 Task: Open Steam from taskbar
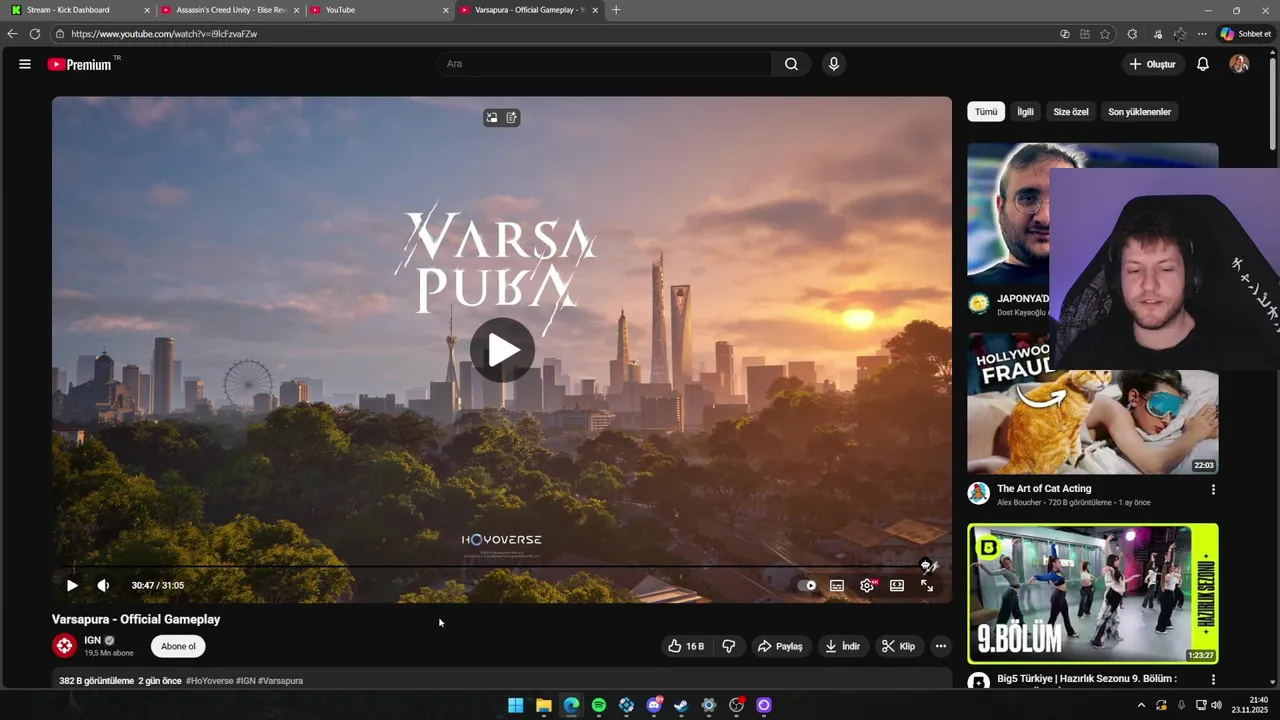click(681, 705)
